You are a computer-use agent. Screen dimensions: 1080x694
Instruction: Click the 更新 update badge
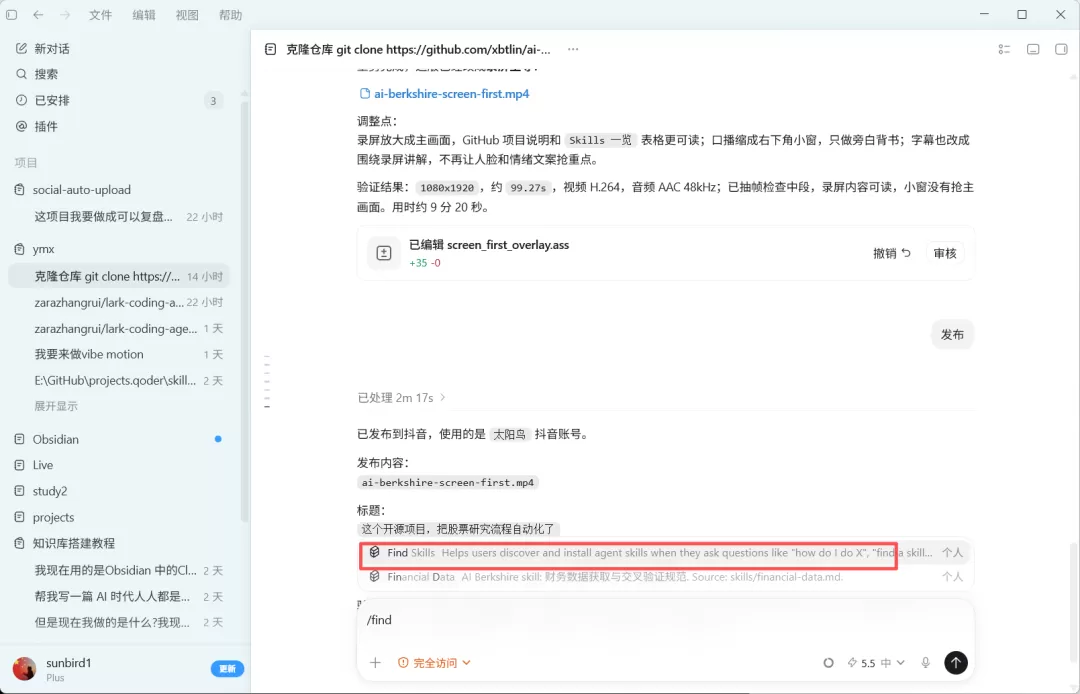(227, 669)
